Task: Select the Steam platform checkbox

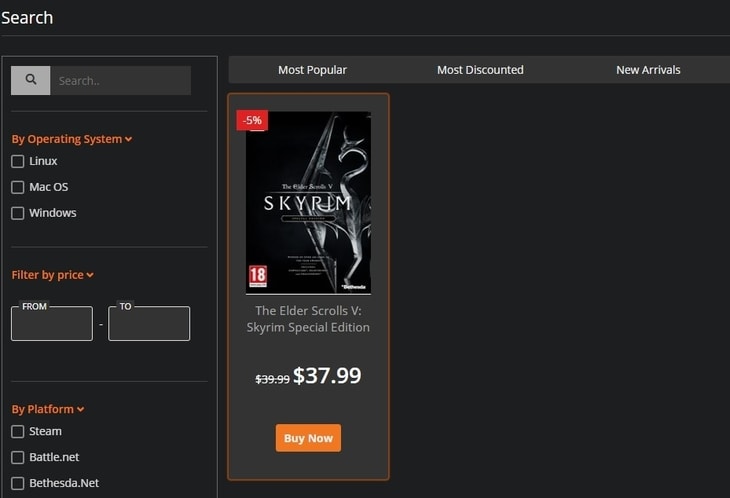Action: click(18, 432)
